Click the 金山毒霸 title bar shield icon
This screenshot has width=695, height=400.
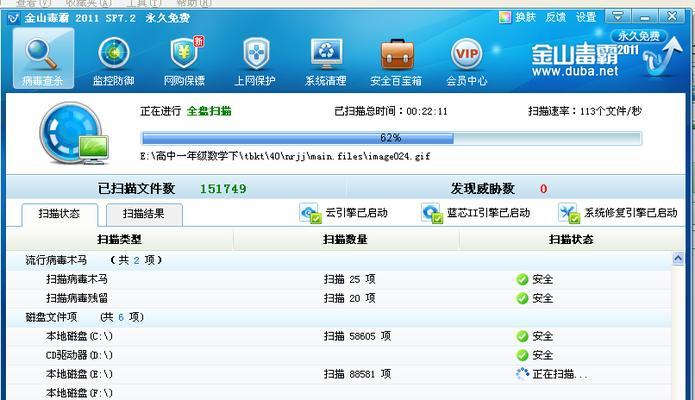point(14,18)
